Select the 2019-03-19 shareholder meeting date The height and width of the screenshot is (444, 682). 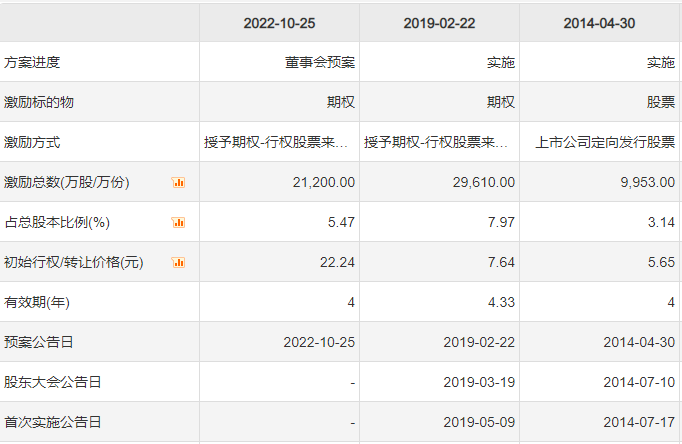[x=479, y=382]
